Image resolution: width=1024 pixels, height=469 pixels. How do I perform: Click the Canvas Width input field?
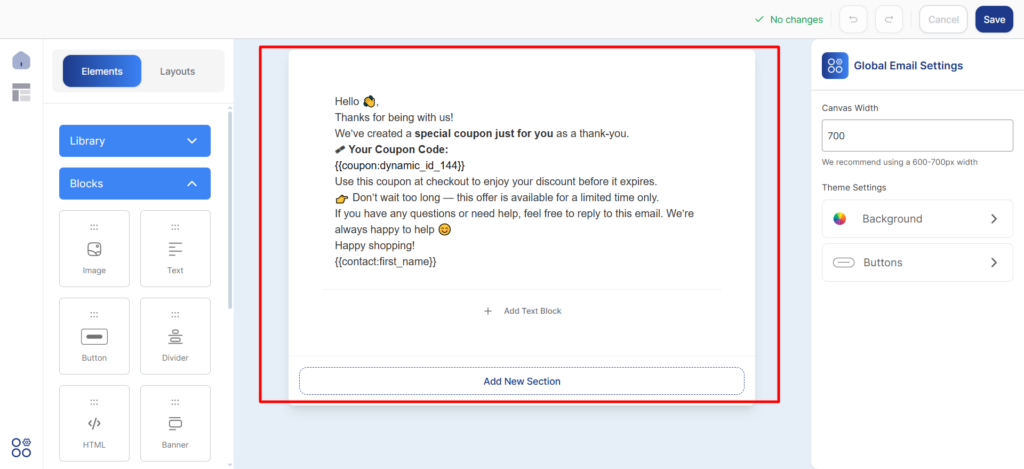pyautogui.click(x=917, y=134)
